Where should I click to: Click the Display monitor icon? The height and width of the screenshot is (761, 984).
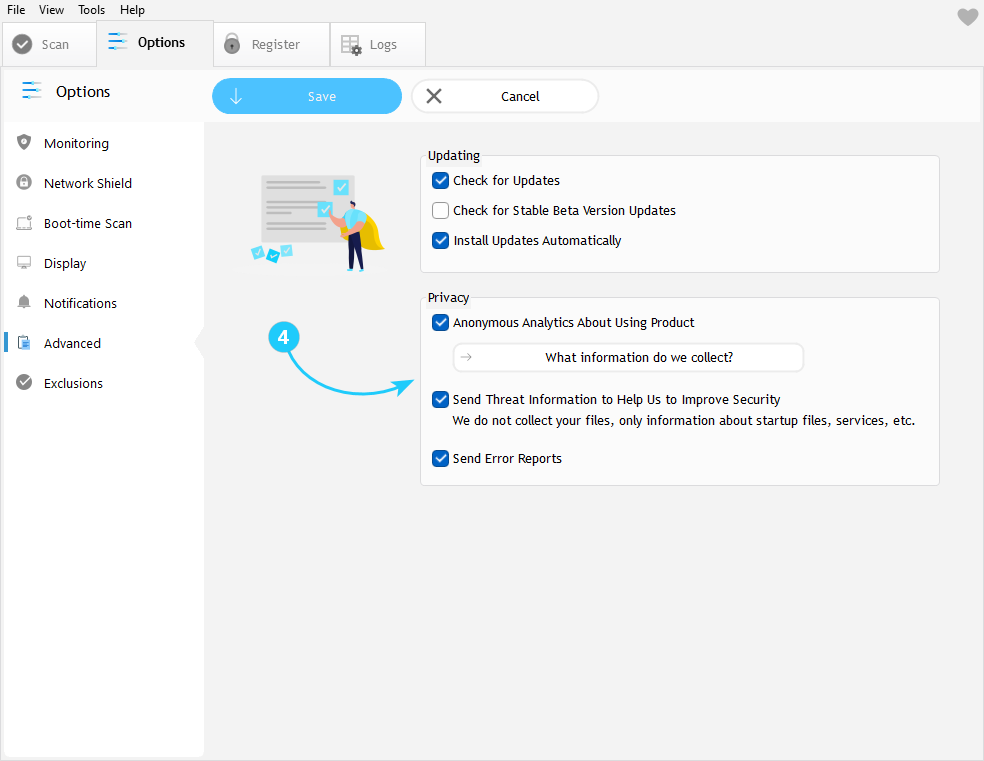pyautogui.click(x=24, y=263)
